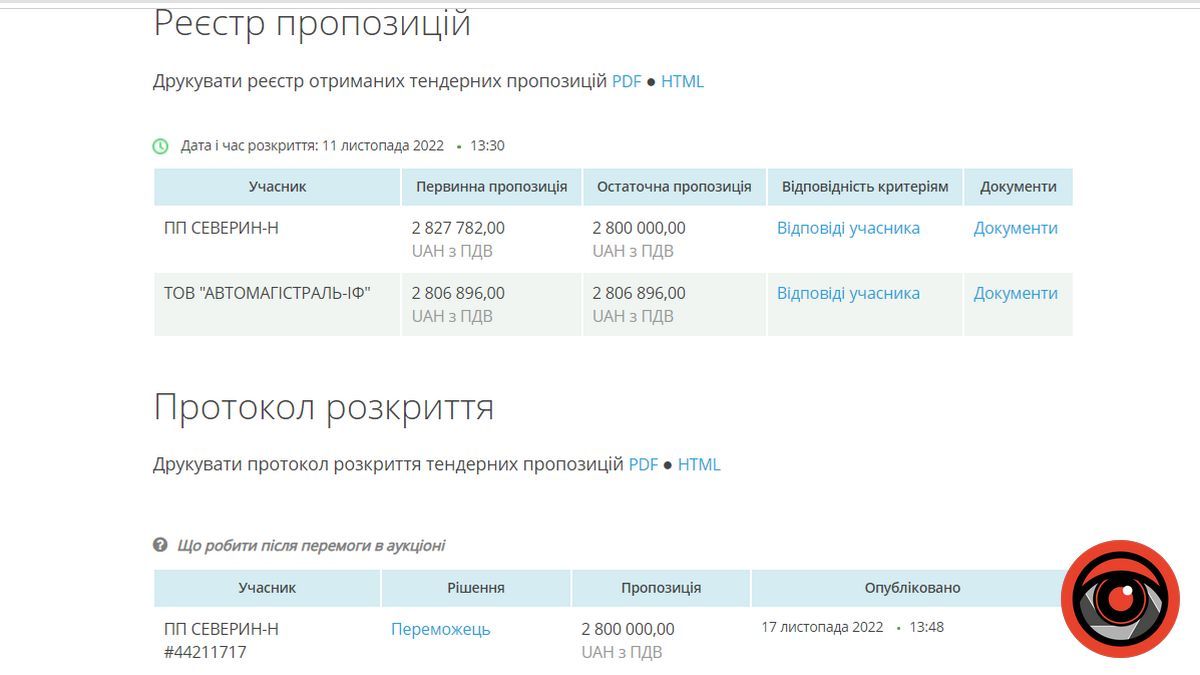Click the question mark help icon
This screenshot has height=675, width=1200.
pos(158,545)
